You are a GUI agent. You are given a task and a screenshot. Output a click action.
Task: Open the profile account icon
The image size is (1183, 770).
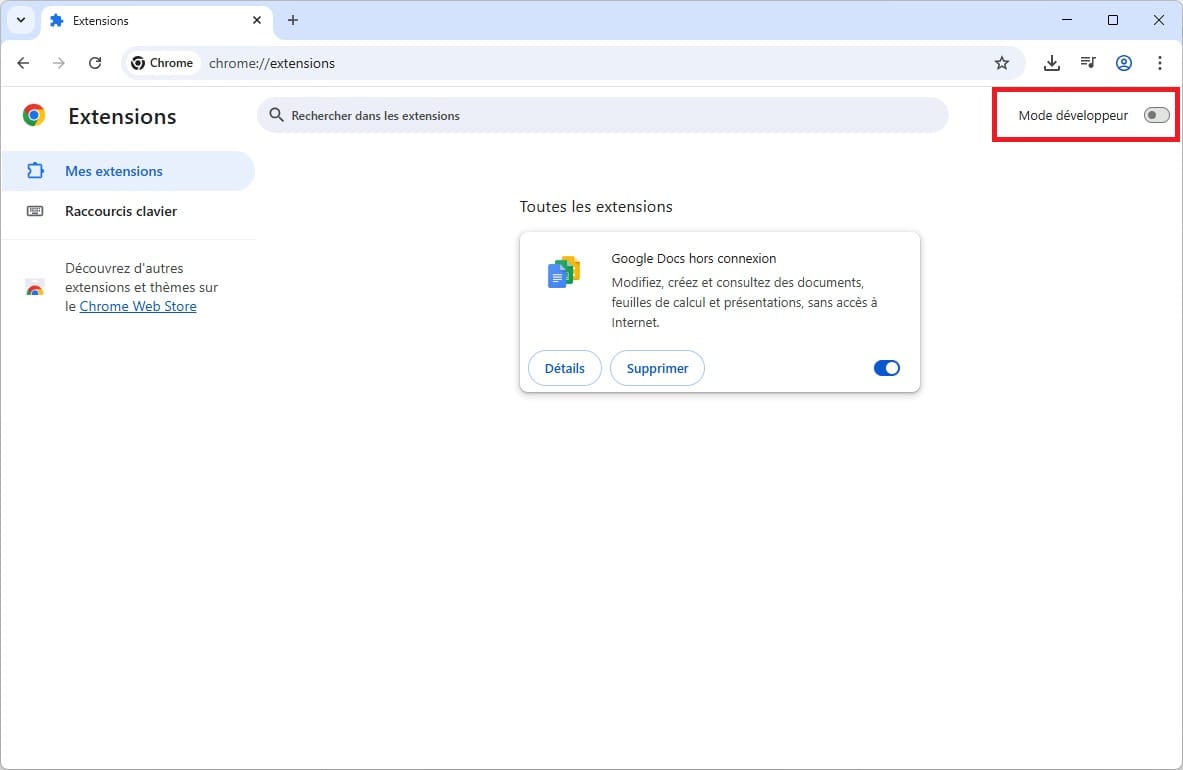(x=1124, y=63)
